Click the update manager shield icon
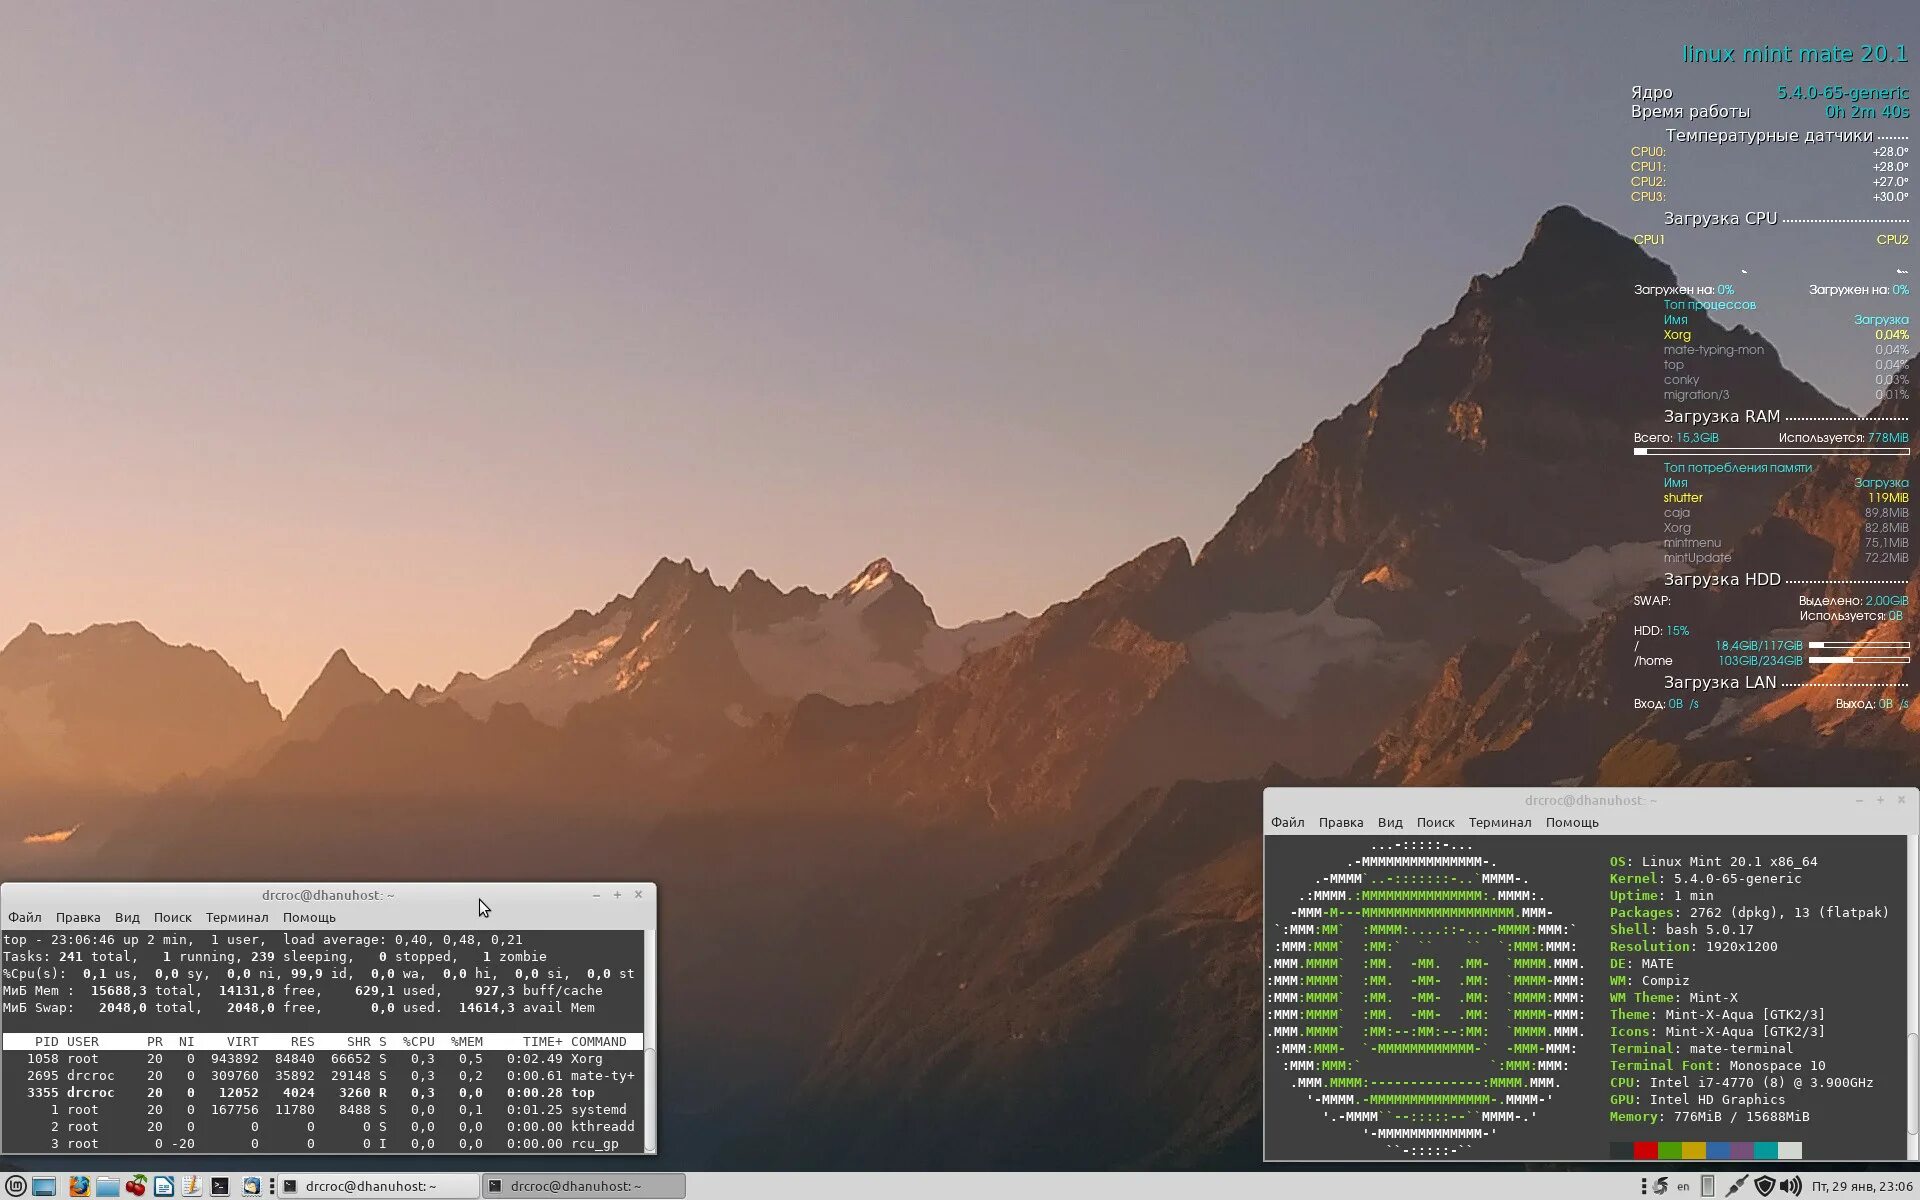 1765,1186
